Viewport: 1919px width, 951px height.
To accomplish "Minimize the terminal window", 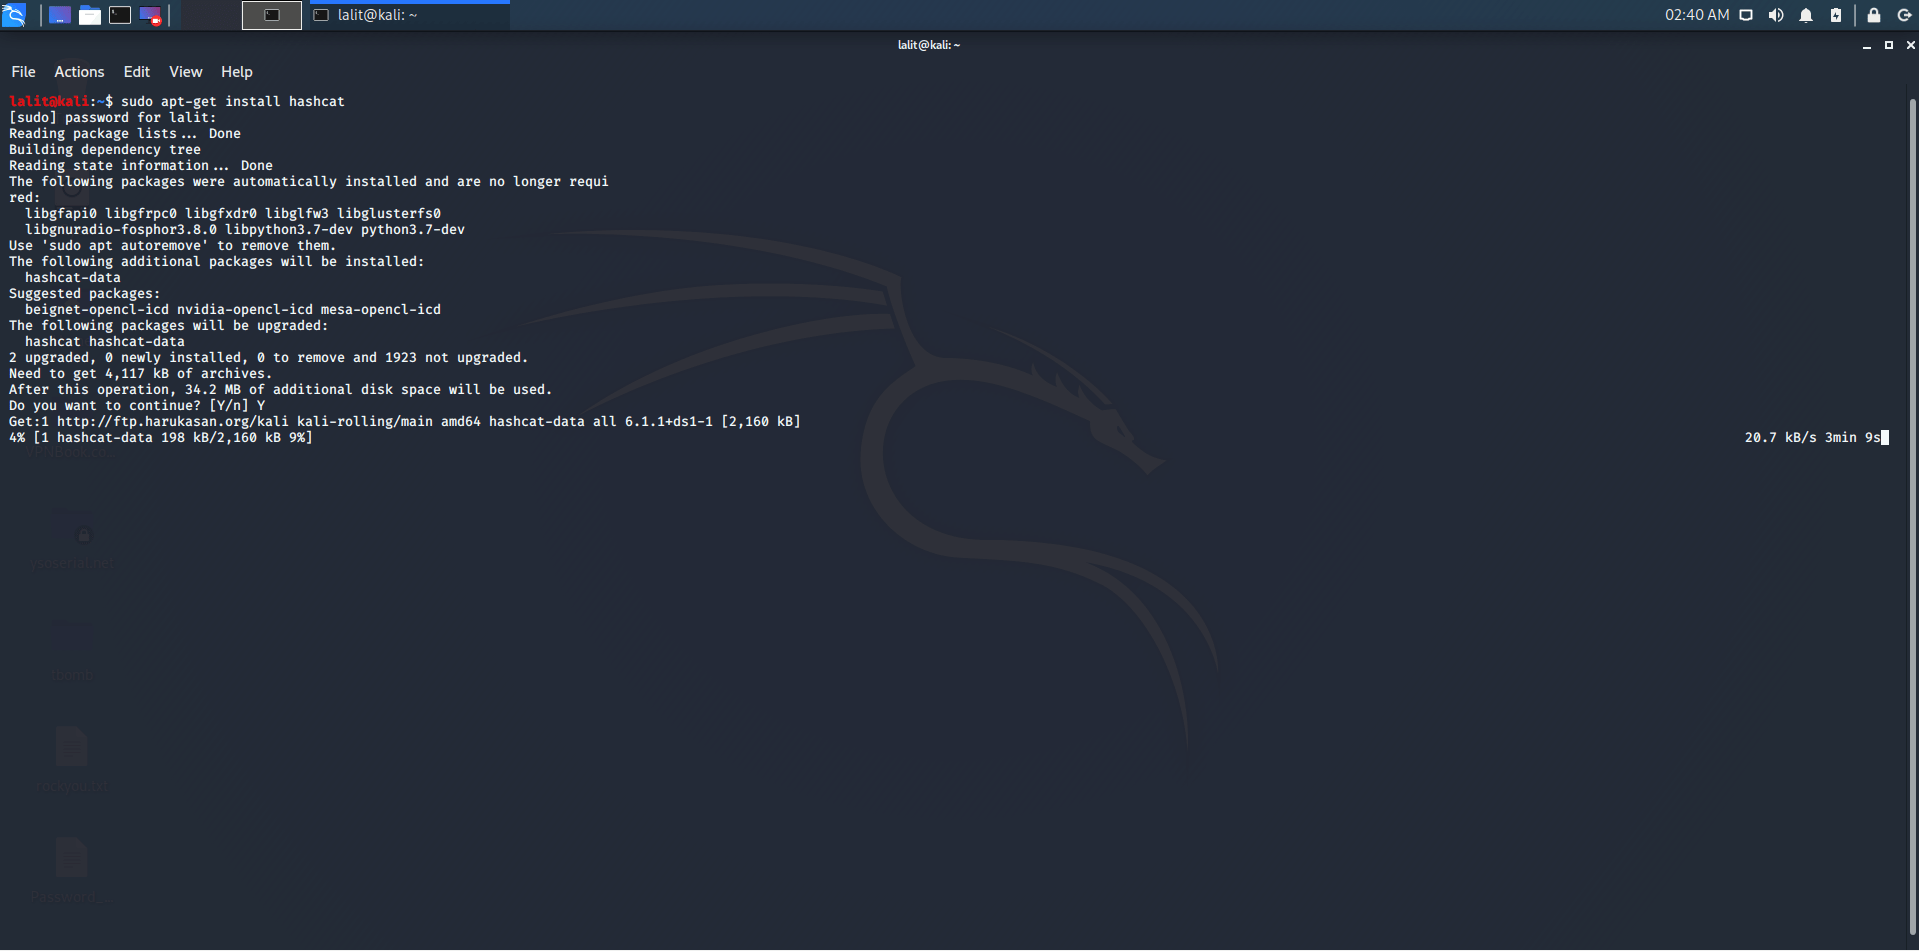I will (x=1867, y=45).
